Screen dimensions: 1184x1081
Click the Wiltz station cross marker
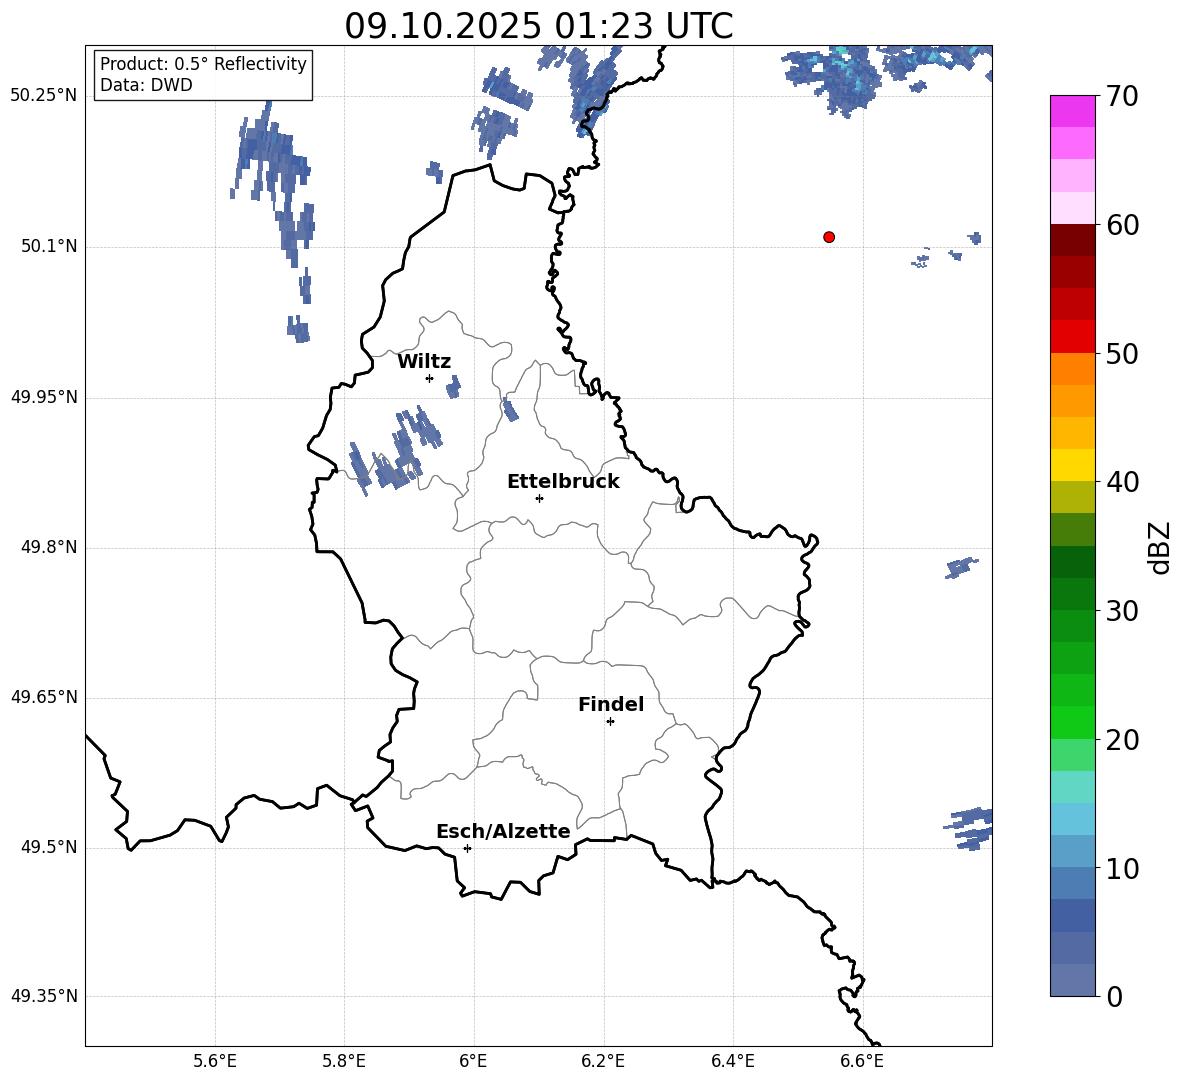[430, 378]
